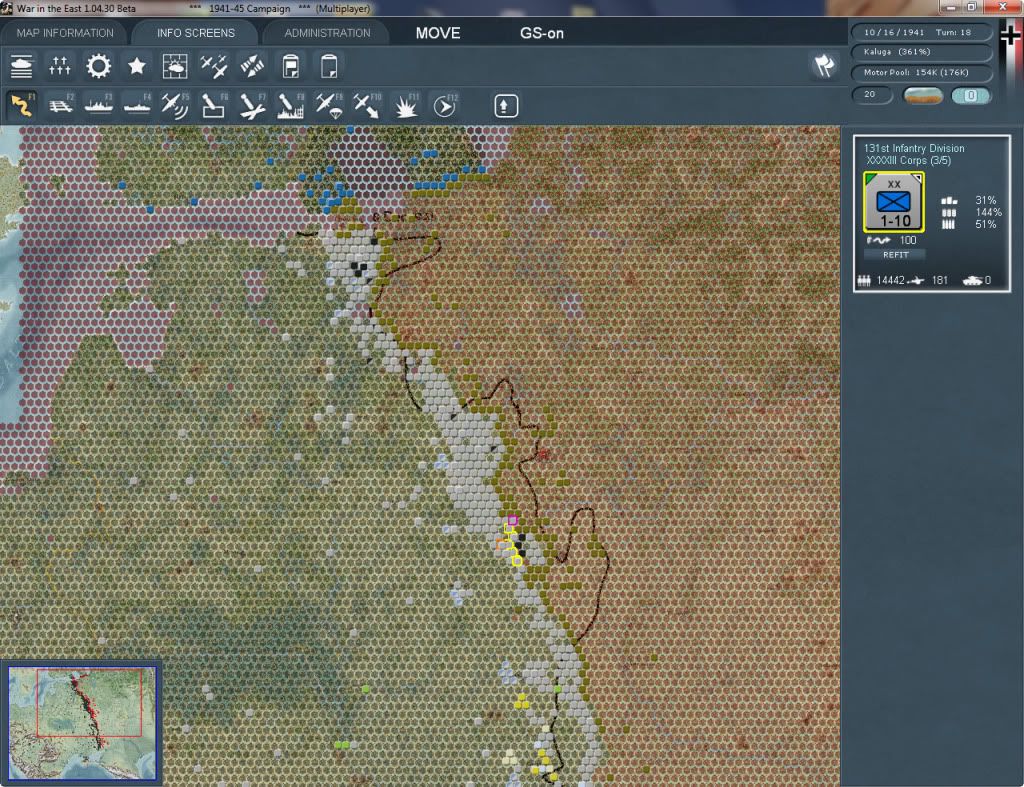Select the F1 move mode icon
Screen dimensions: 1024x787
coord(22,105)
